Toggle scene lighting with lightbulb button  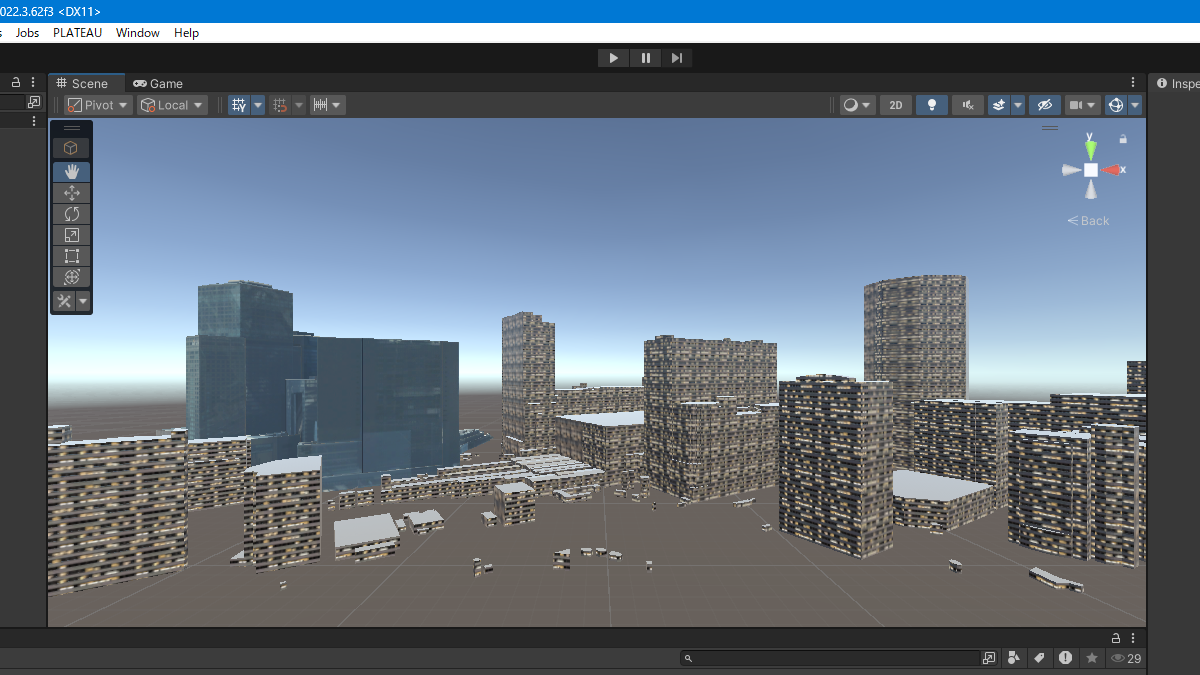[x=931, y=105]
